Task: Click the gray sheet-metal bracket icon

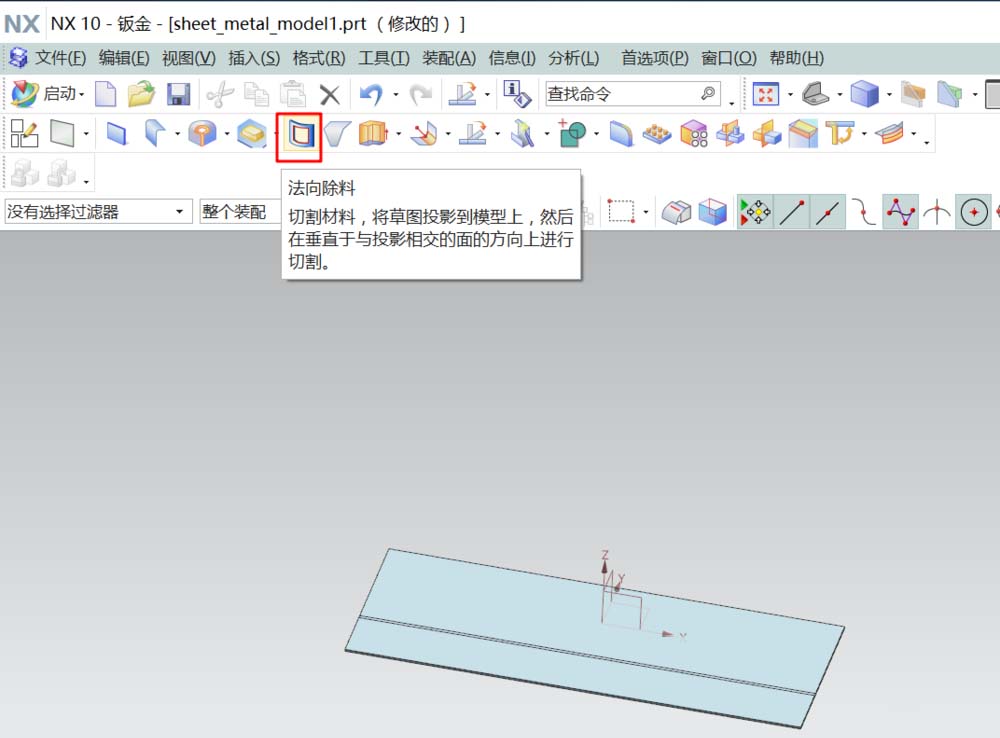Action: click(815, 94)
